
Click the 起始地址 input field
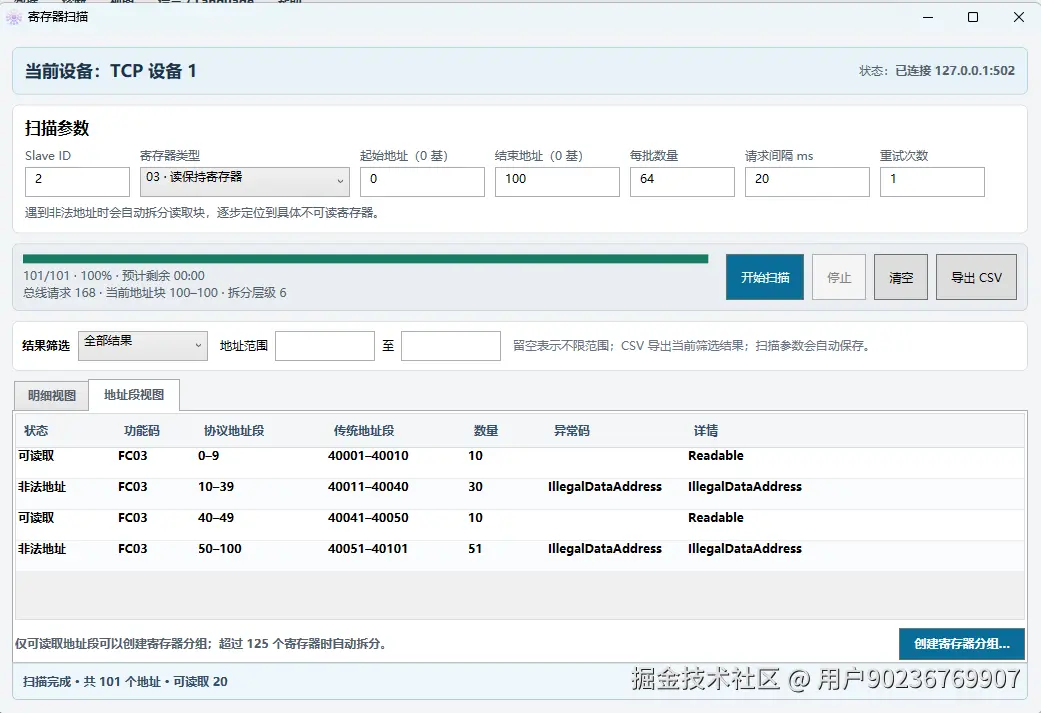tap(422, 181)
